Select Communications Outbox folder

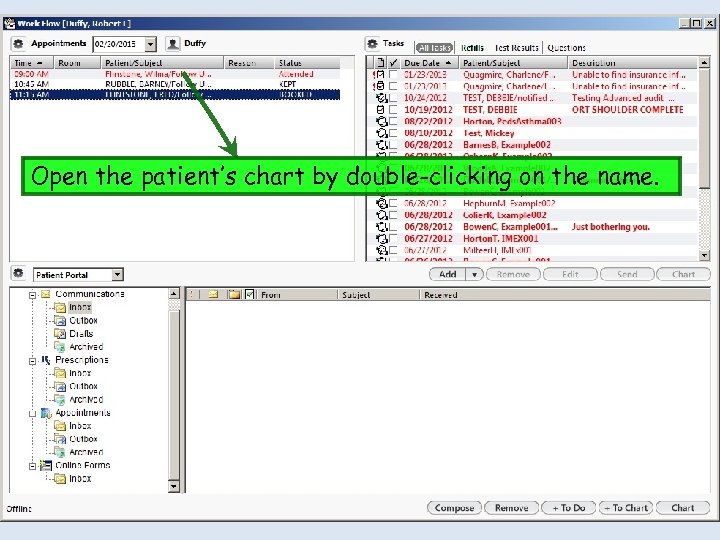(76, 321)
